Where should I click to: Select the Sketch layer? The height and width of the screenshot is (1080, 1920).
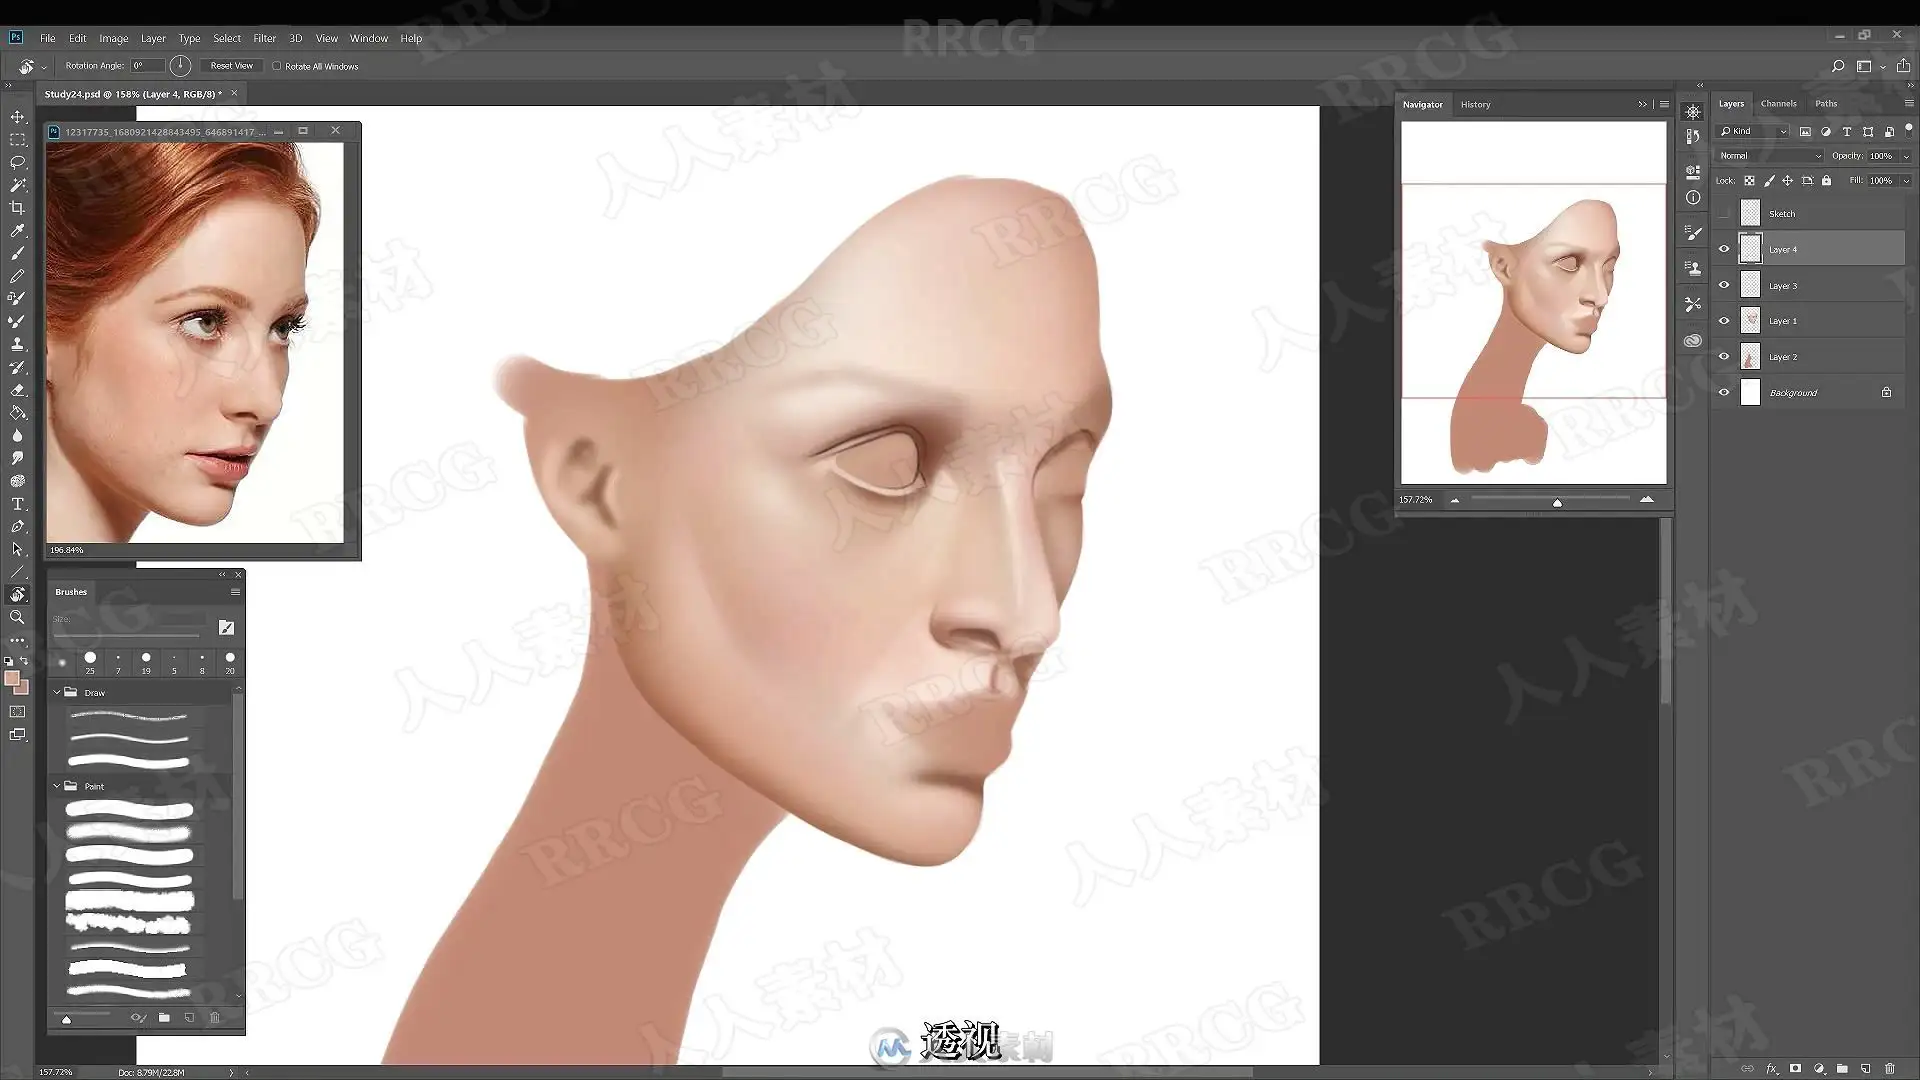1781,213
